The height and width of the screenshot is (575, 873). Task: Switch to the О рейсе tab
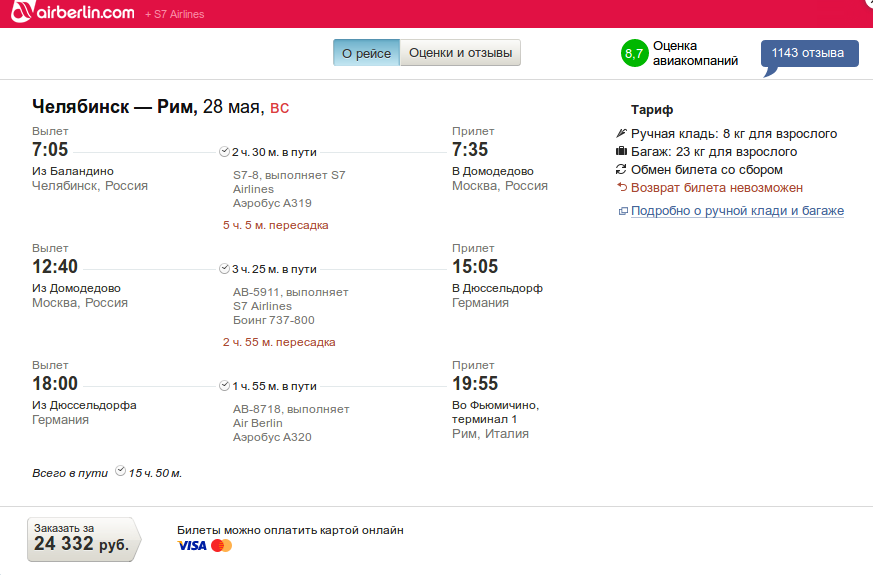(x=366, y=53)
